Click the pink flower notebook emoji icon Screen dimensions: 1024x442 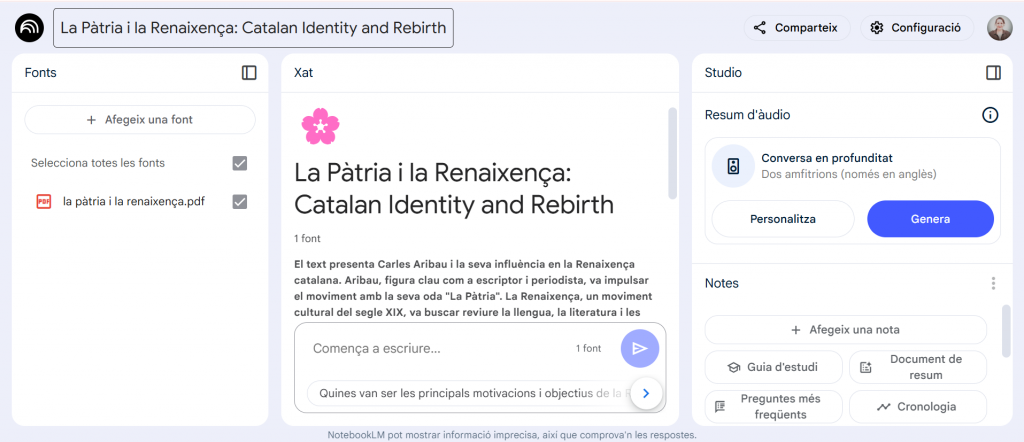[321, 127]
